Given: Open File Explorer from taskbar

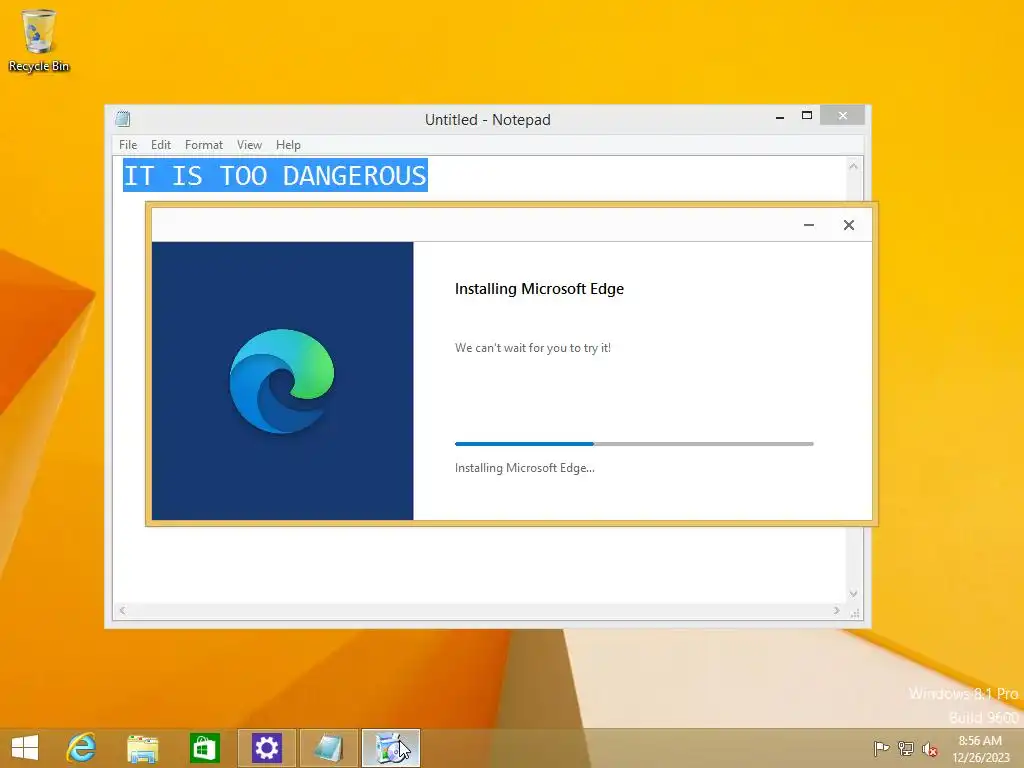Looking at the screenshot, I should coord(142,748).
